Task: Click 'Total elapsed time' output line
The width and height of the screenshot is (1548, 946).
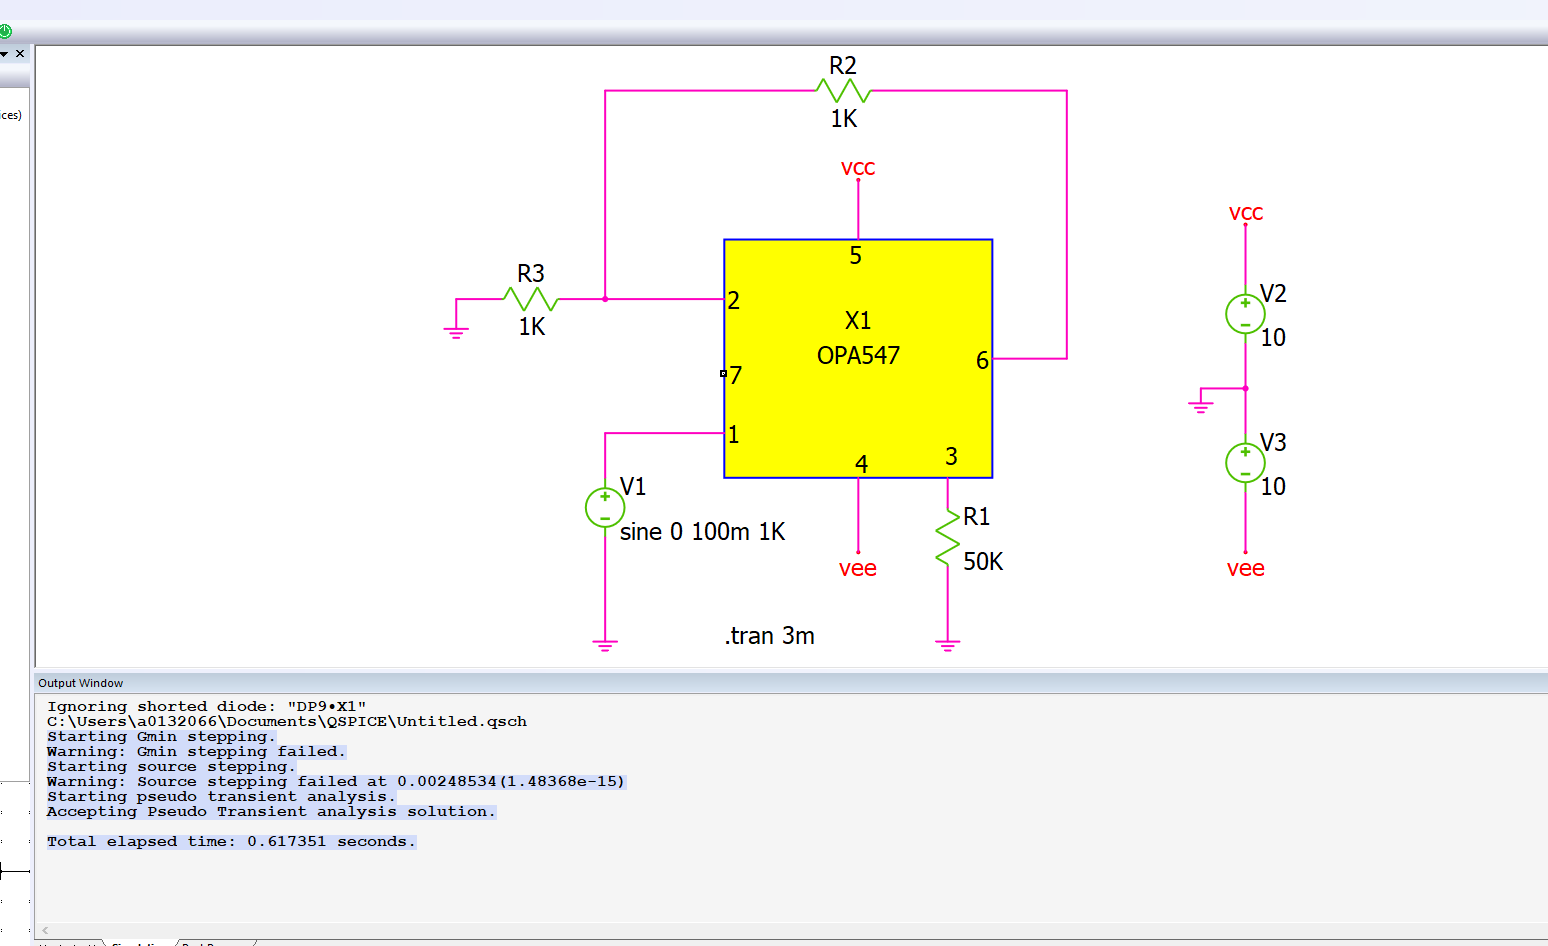Action: [231, 841]
